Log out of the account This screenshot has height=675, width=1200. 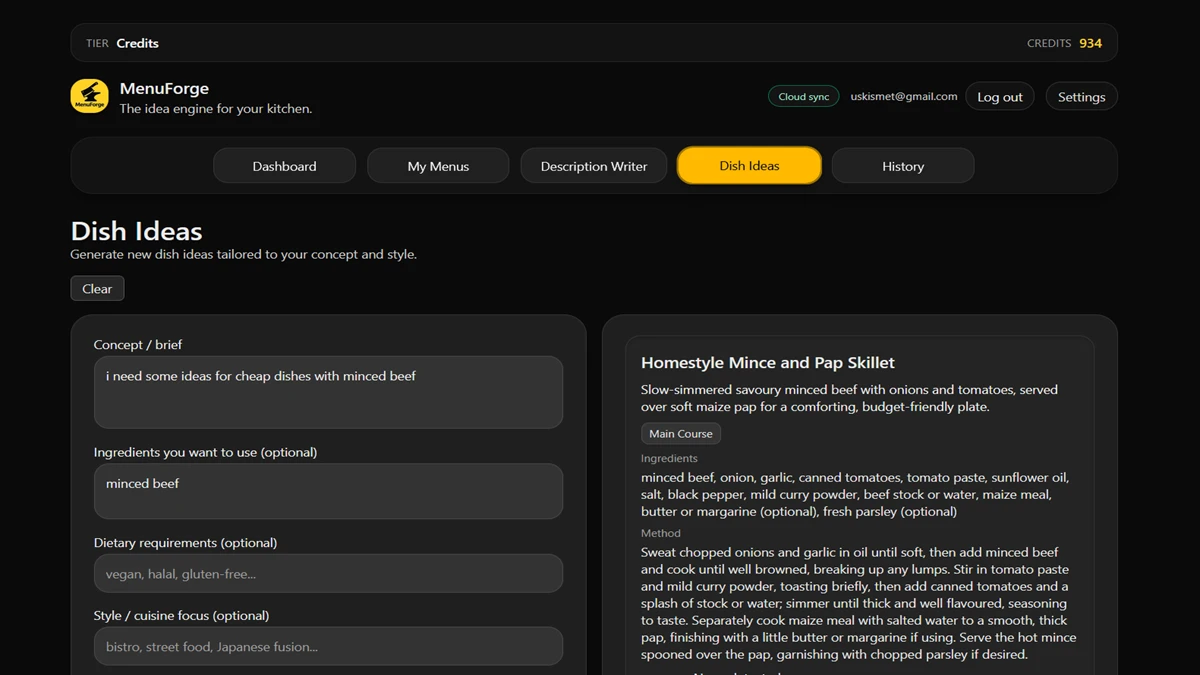[999, 97]
